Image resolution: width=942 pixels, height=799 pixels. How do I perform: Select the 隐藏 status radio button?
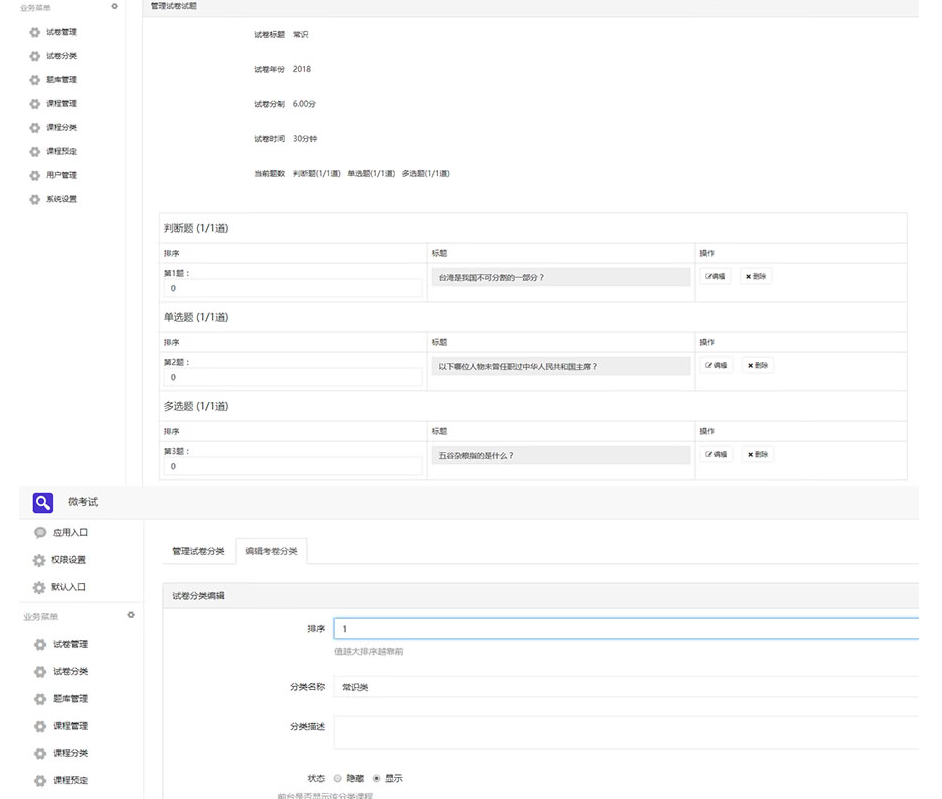(338, 778)
